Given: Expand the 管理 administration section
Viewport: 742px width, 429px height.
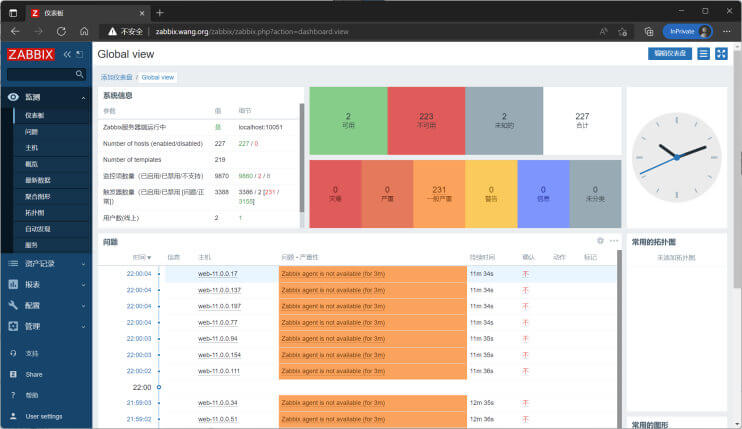Looking at the screenshot, I should click(46, 326).
